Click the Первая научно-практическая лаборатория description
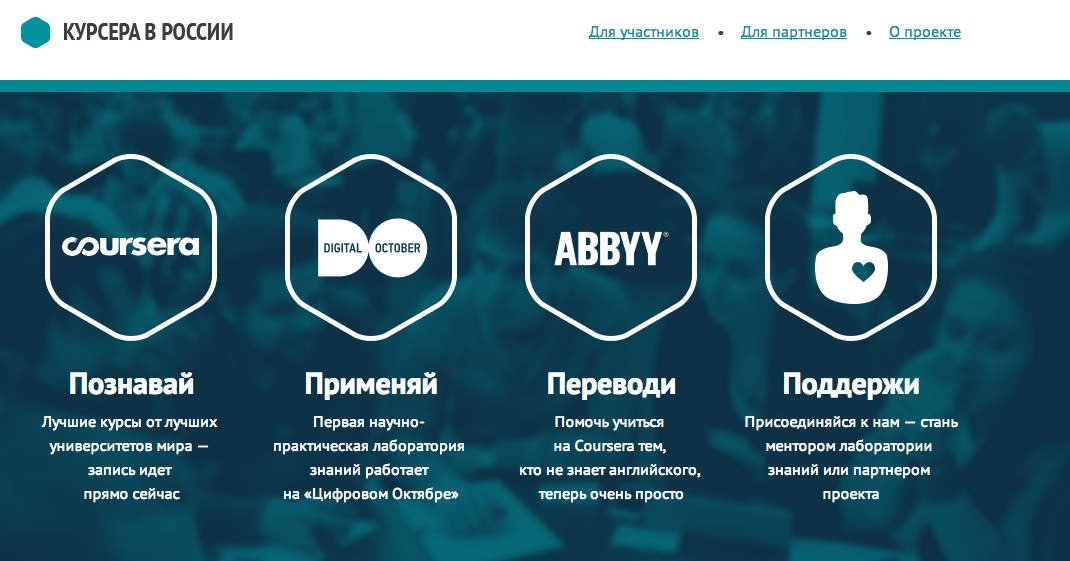Screen dimensions: 1070x561 pos(370,458)
